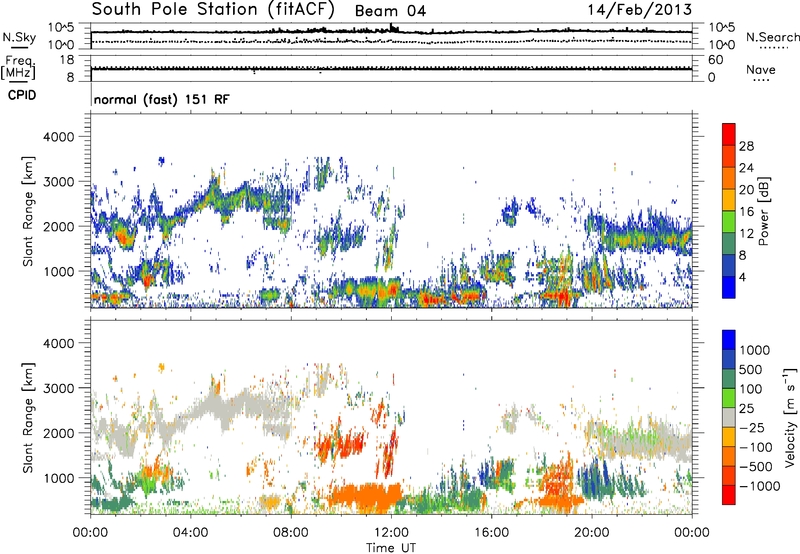This screenshot has height=554, width=800.
Task: Click the "18" tick on the frequency axis
Action: coord(67,60)
